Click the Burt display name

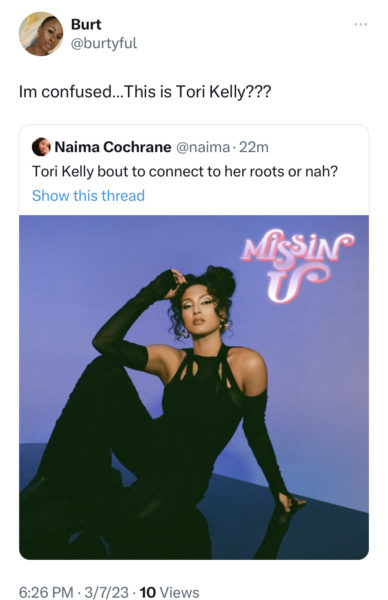click(x=86, y=24)
